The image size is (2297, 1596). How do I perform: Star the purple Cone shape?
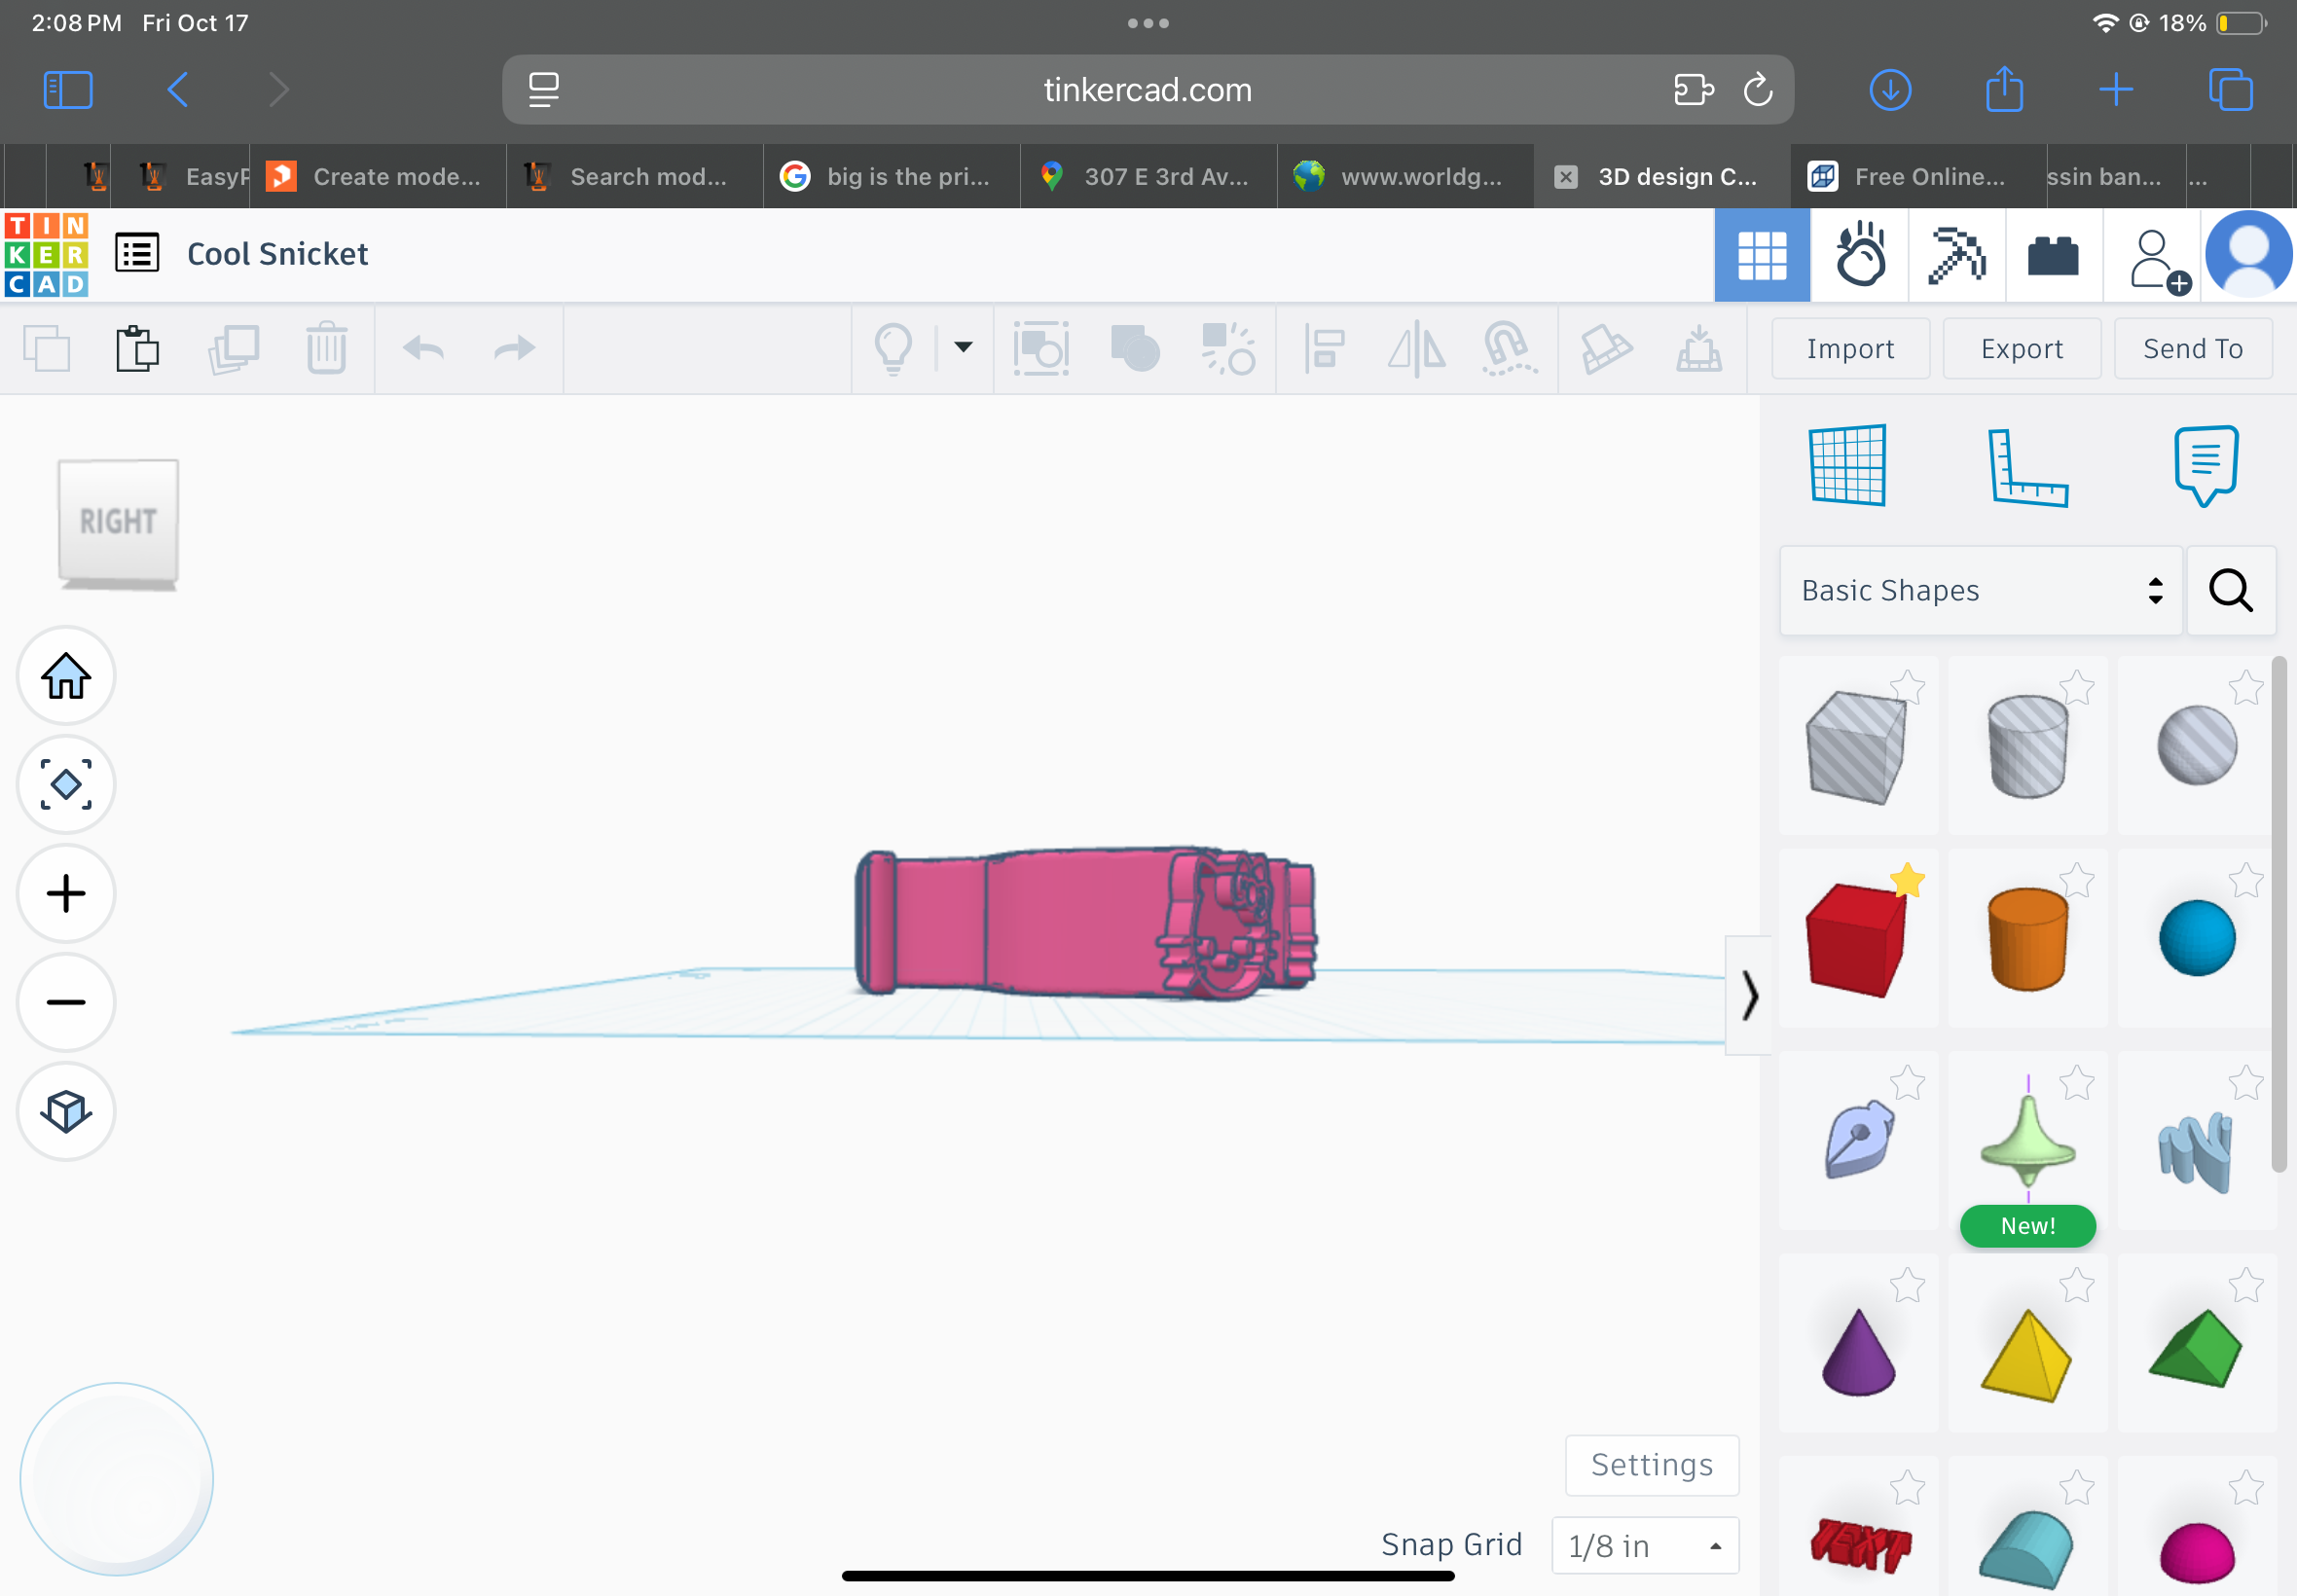point(1907,1286)
